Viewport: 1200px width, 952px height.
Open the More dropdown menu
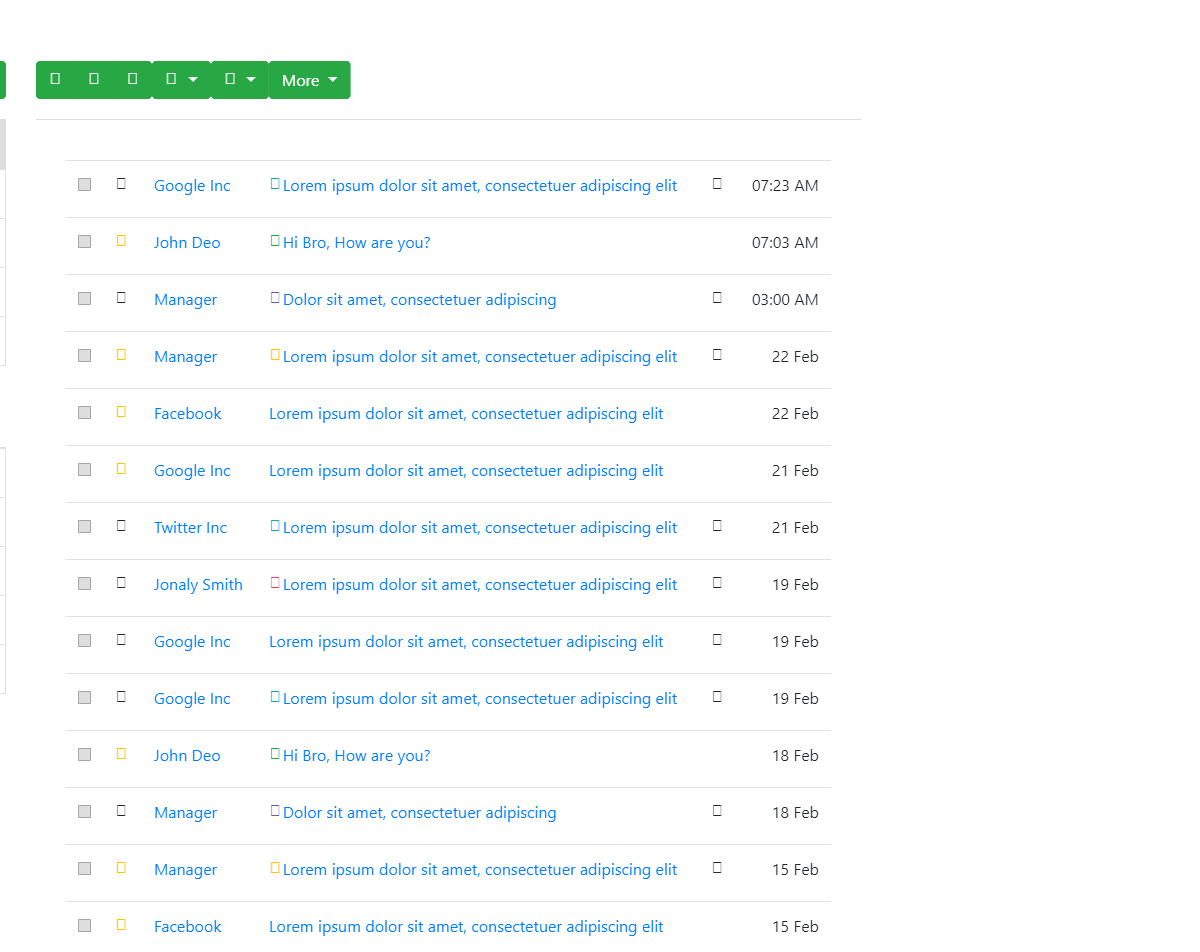(x=309, y=80)
